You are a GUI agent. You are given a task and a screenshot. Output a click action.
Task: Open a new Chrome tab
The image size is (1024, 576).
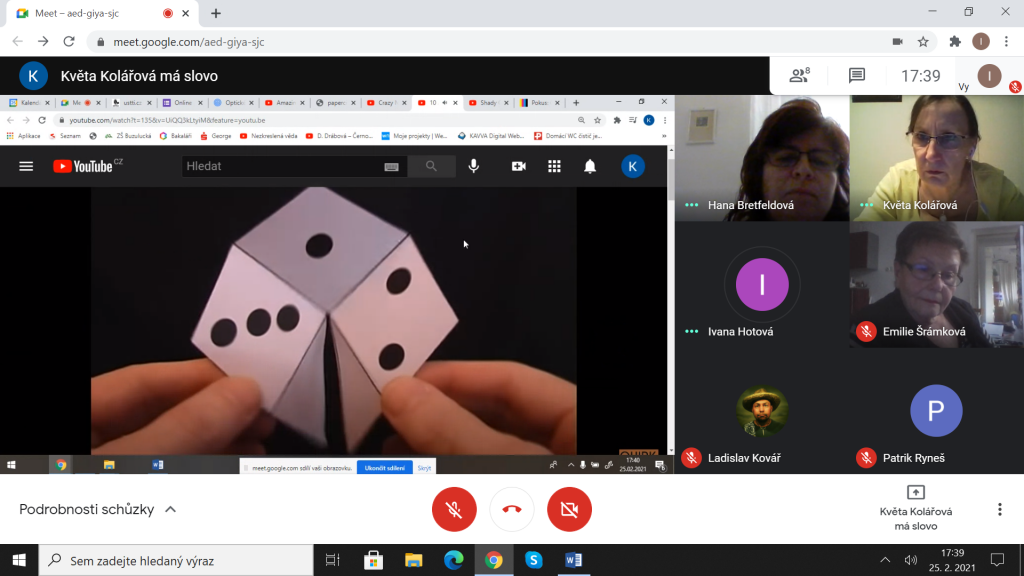[x=216, y=13]
